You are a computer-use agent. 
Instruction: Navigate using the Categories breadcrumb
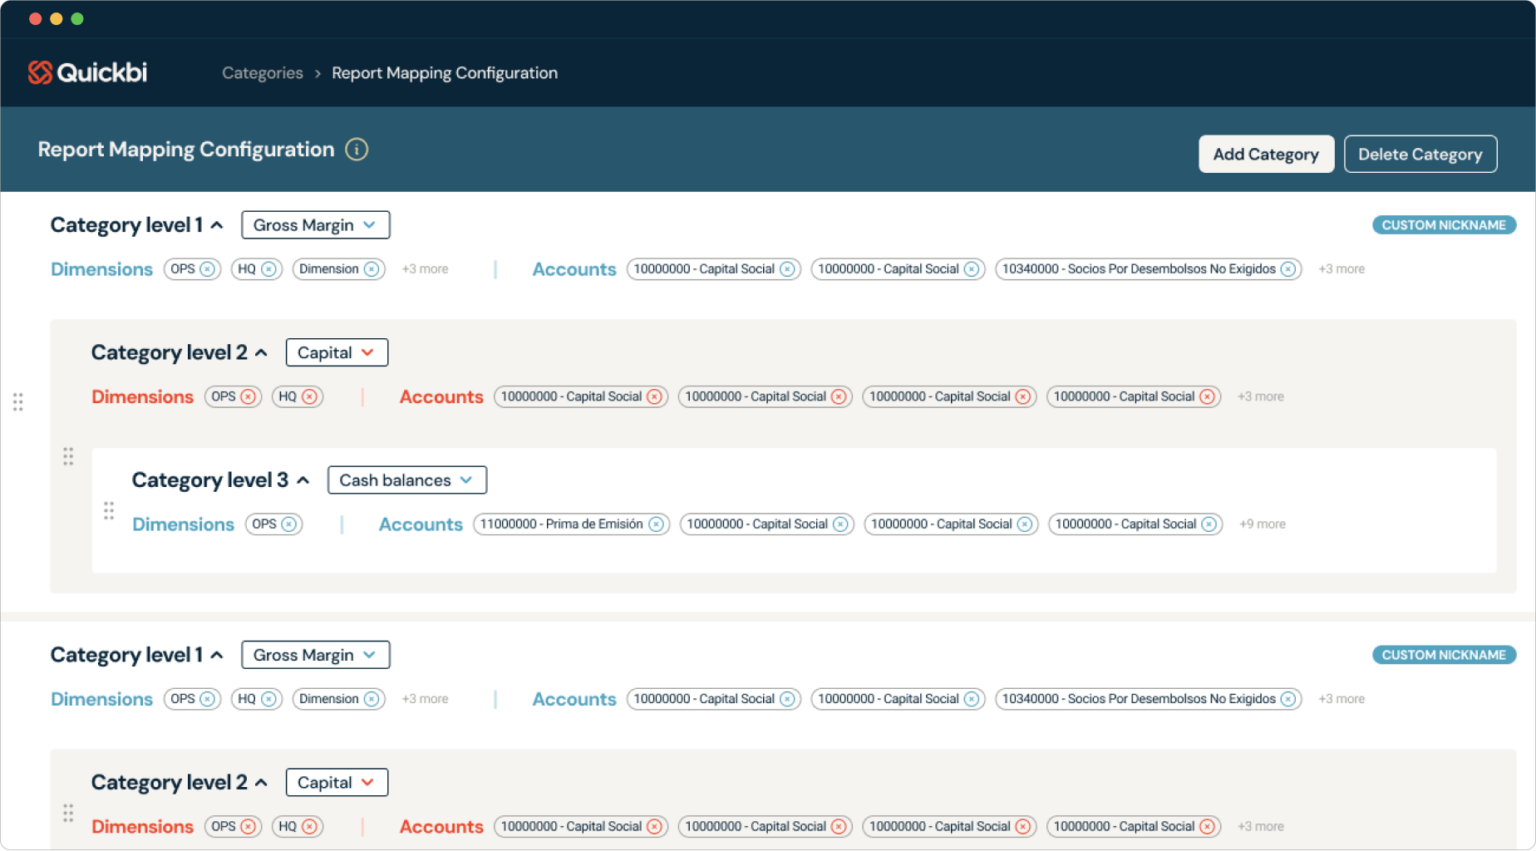pos(262,72)
